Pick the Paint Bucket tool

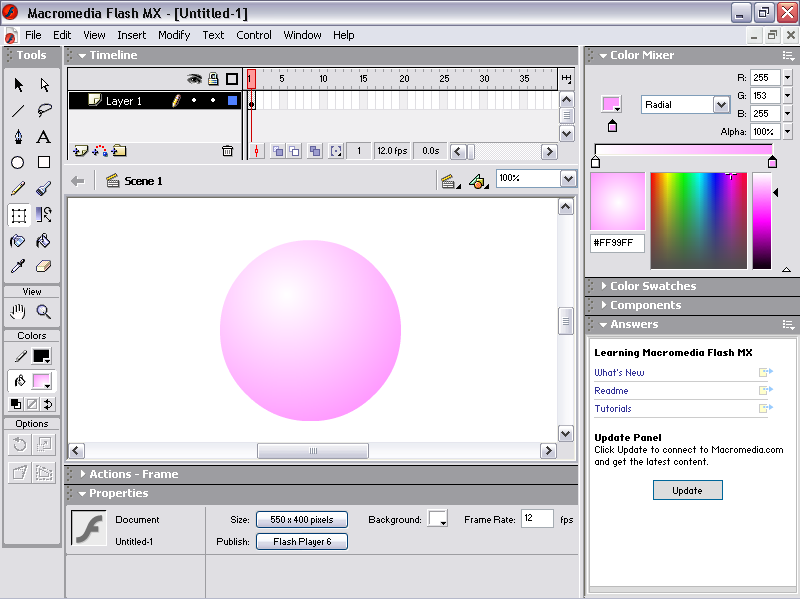click(44, 241)
